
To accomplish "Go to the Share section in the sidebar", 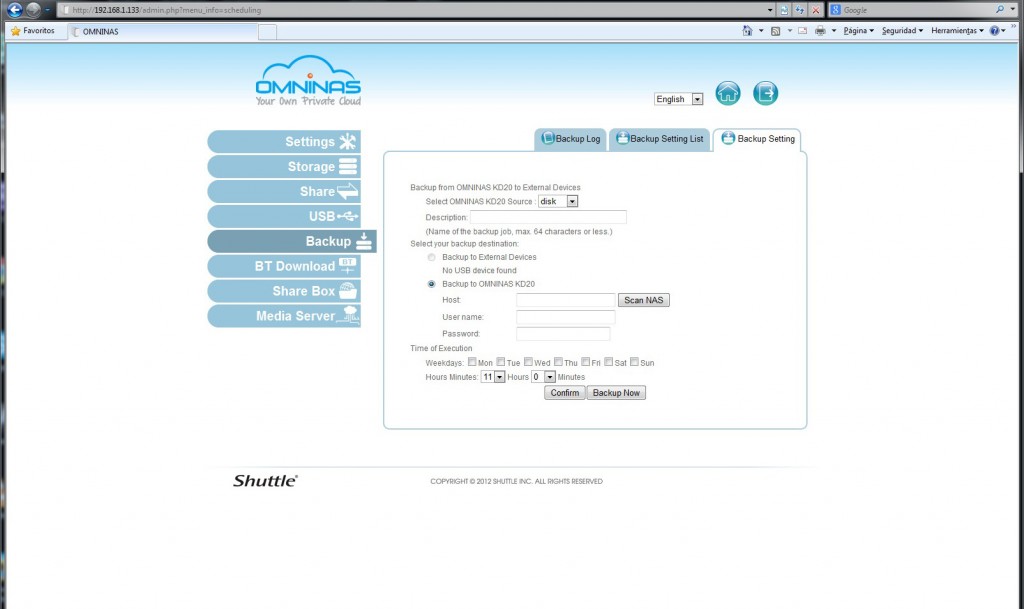I will [284, 191].
